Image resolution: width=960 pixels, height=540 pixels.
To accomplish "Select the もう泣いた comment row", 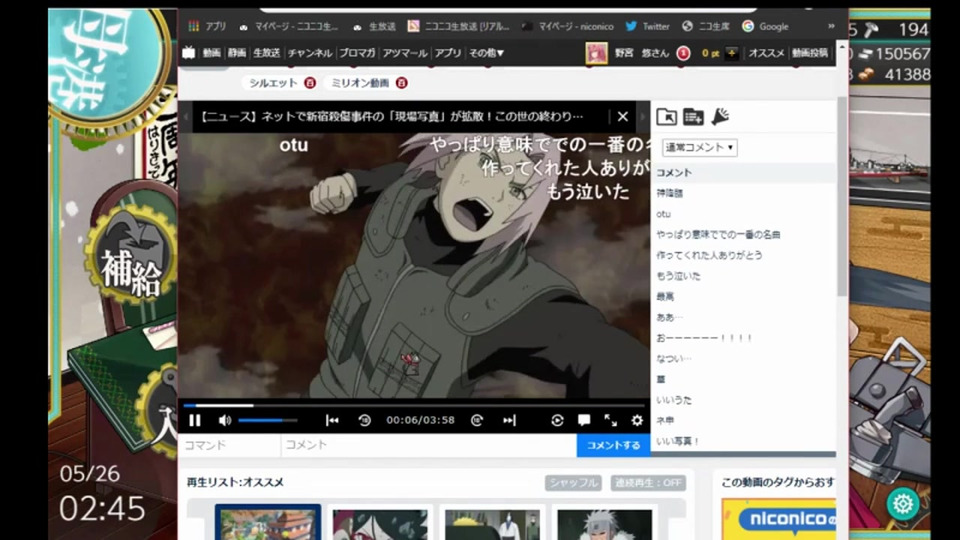I will pyautogui.click(x=743, y=276).
